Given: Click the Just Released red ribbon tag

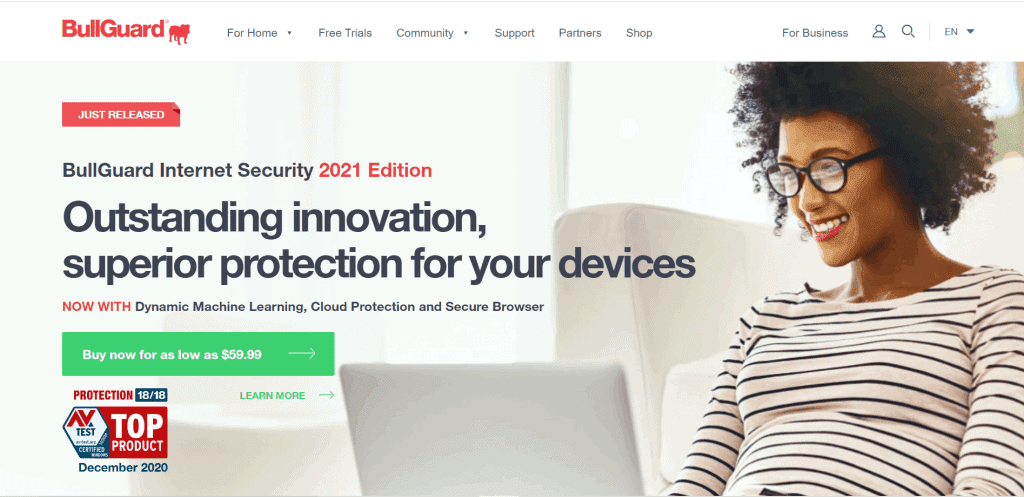Looking at the screenshot, I should (121, 114).
